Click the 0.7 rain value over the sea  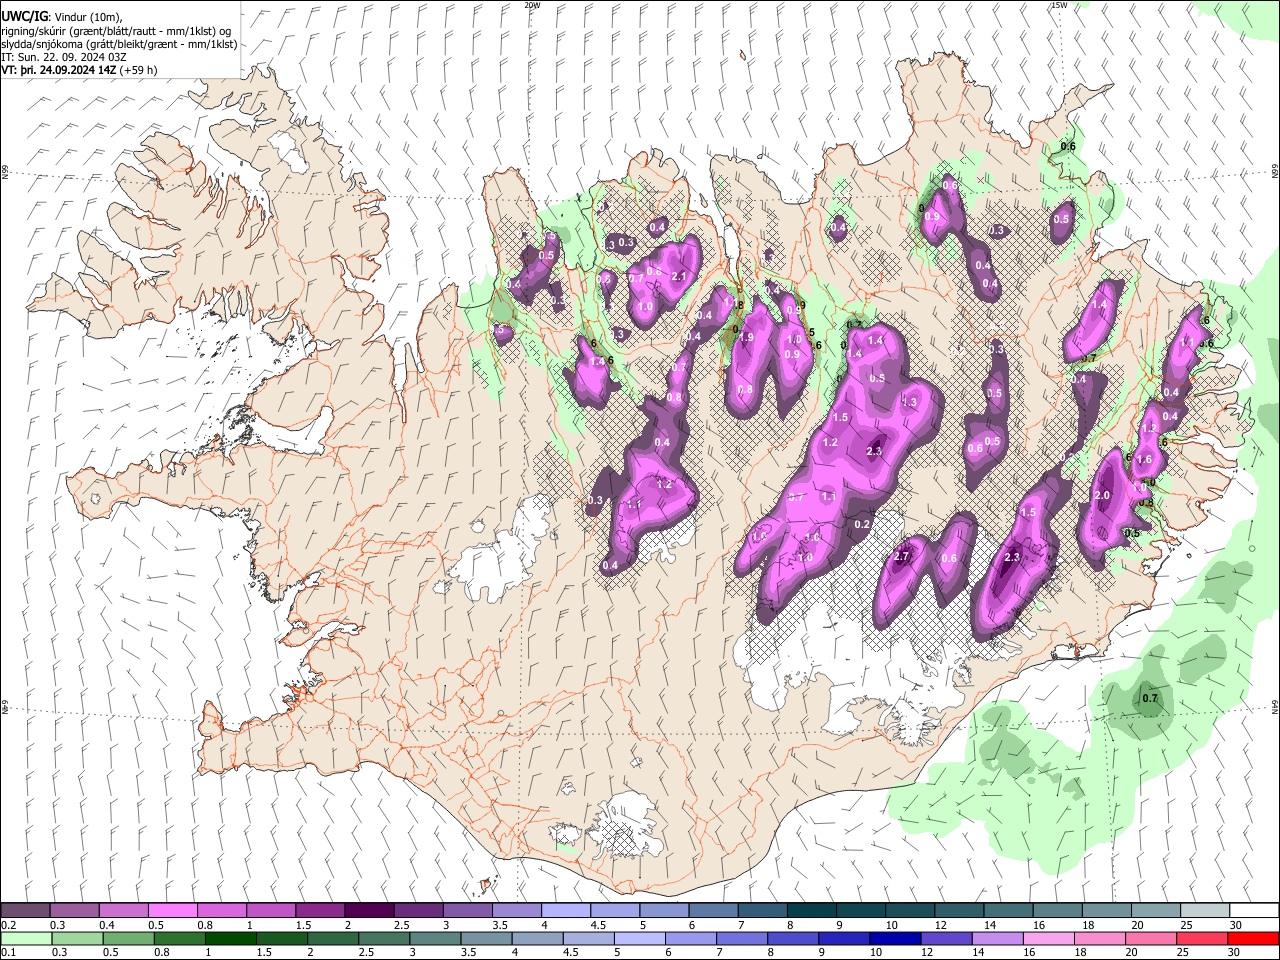click(x=1150, y=698)
